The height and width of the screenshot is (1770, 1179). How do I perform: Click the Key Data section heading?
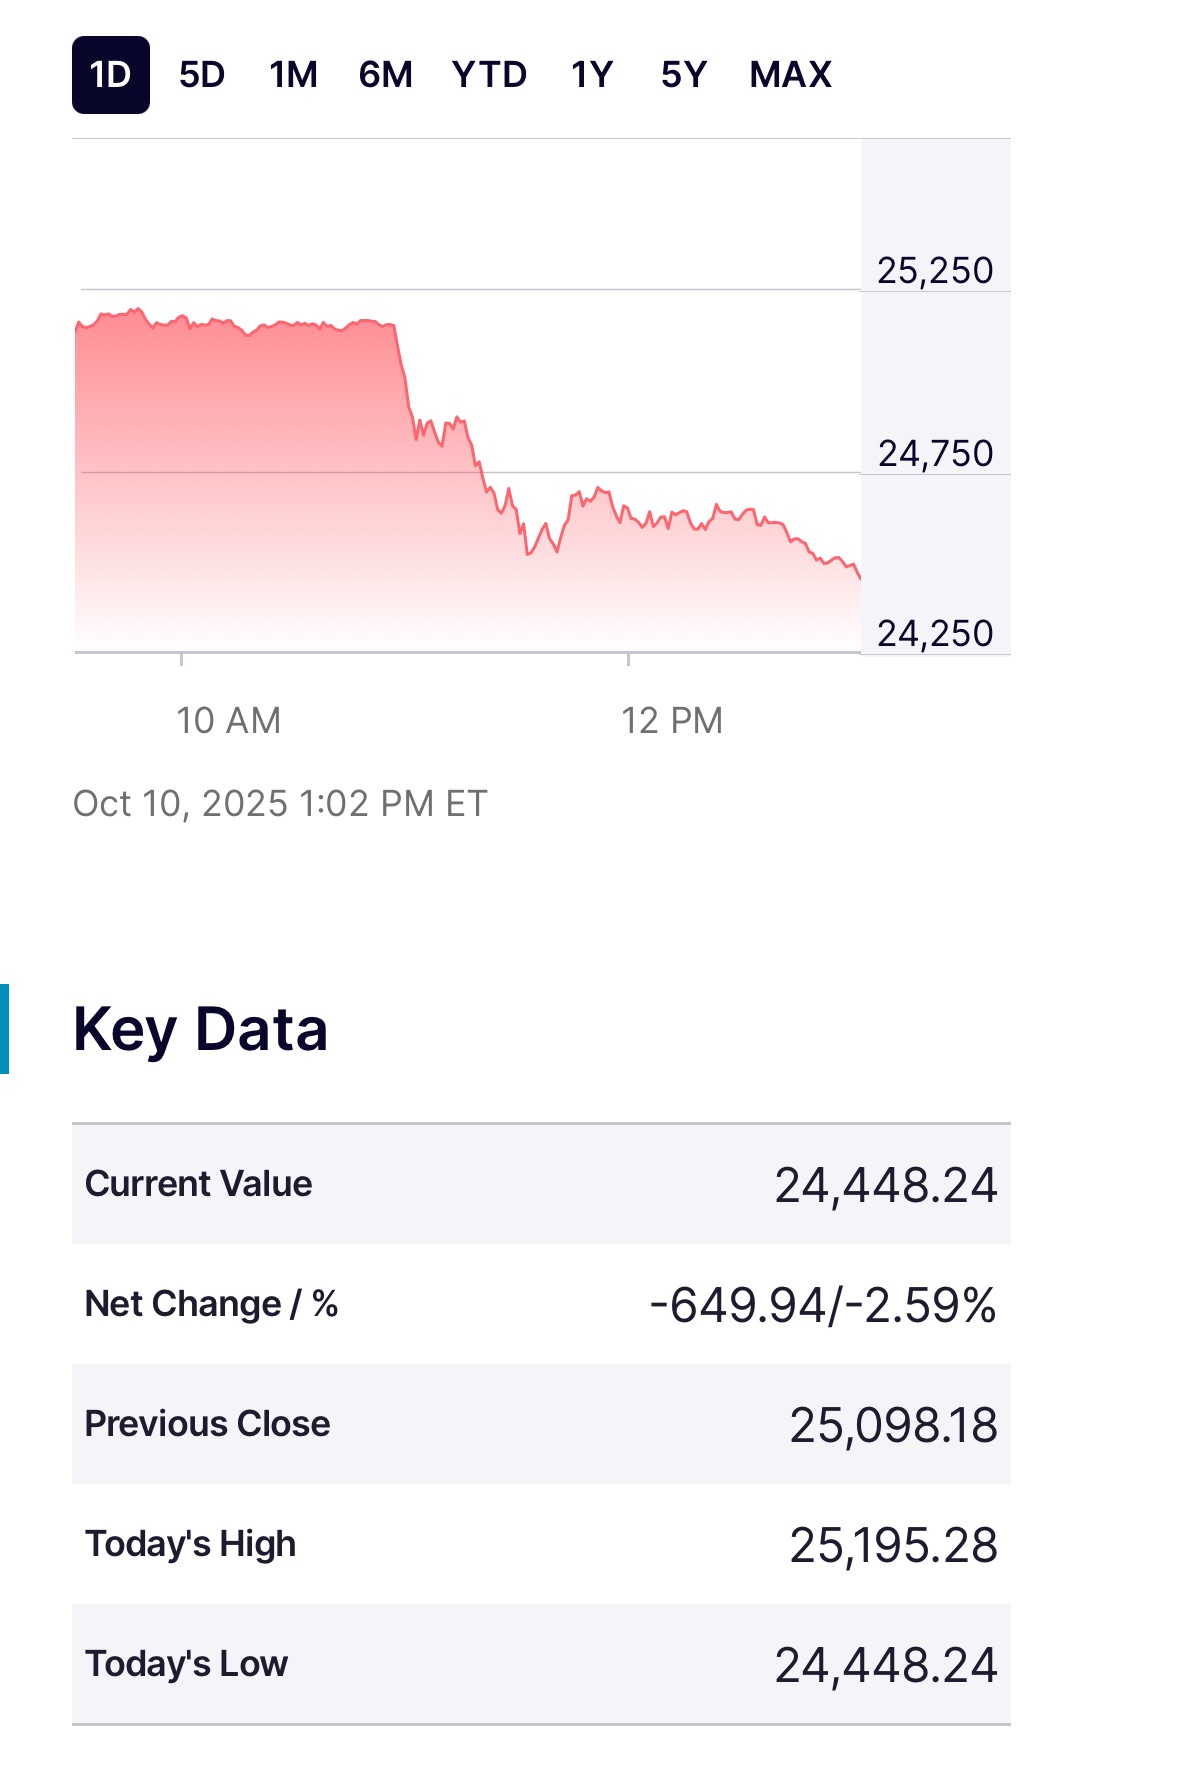pyautogui.click(x=200, y=1030)
